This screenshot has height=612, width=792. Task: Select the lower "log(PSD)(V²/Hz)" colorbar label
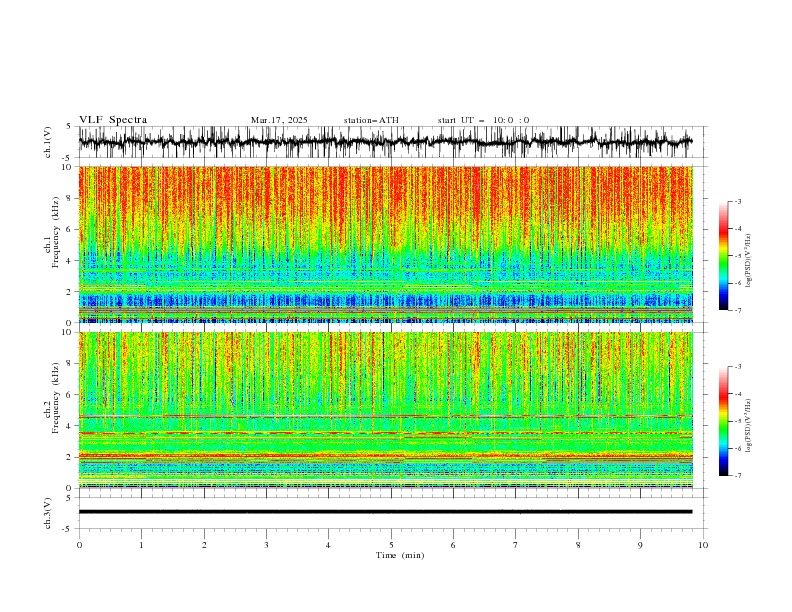tap(748, 425)
